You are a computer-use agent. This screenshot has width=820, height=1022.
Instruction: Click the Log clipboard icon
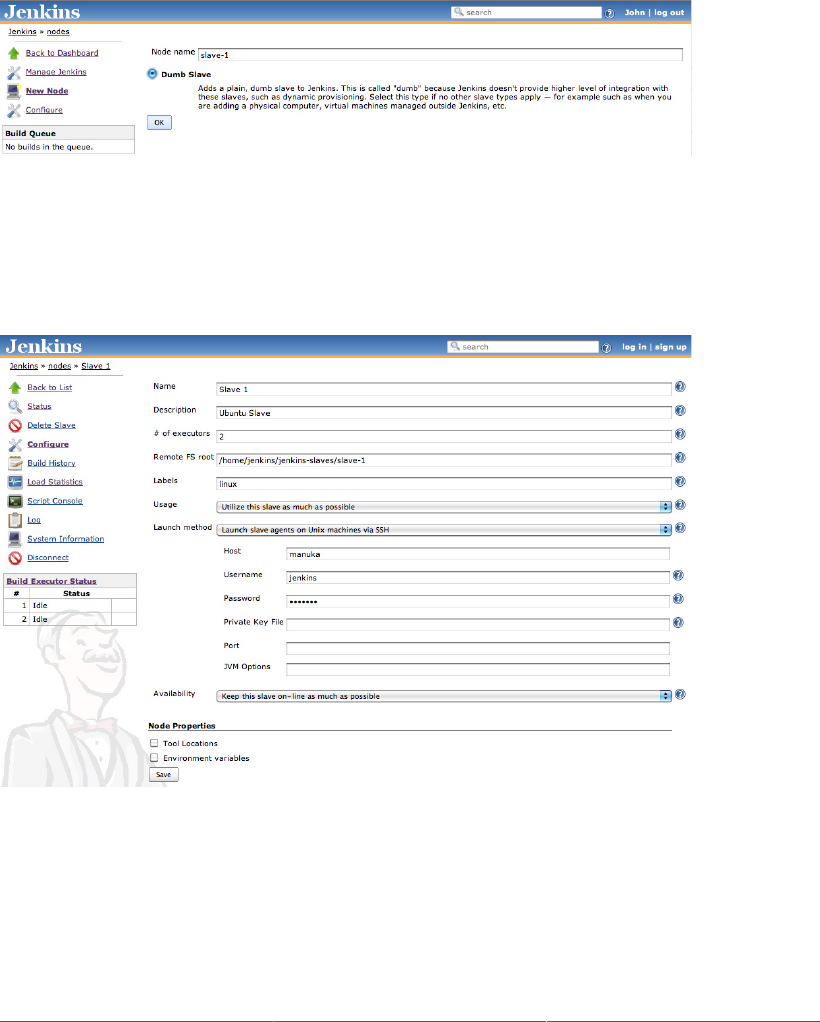coord(15,520)
